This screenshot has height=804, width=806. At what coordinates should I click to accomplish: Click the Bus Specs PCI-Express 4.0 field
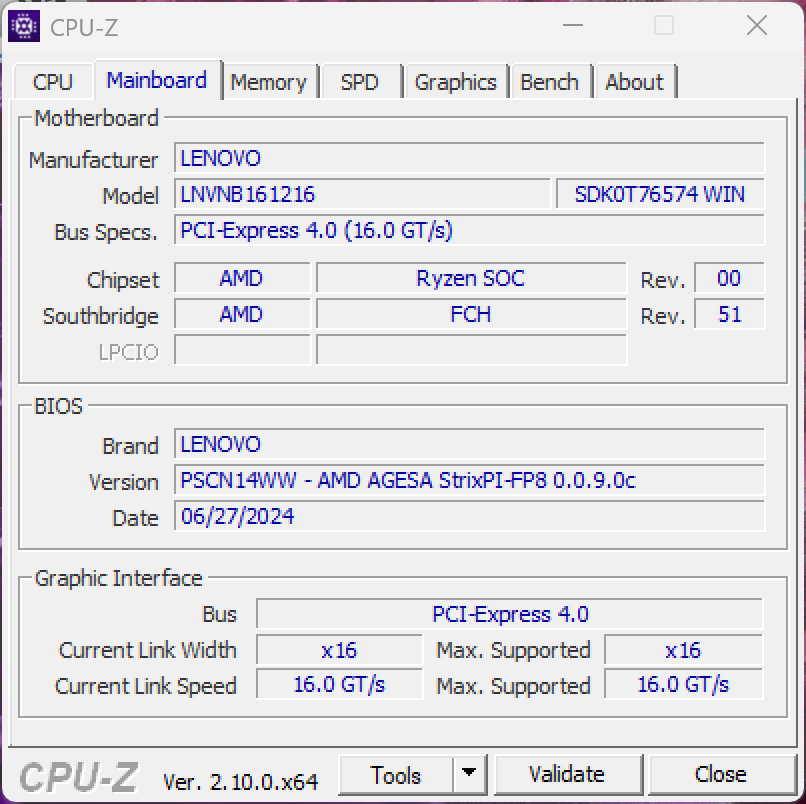point(469,230)
